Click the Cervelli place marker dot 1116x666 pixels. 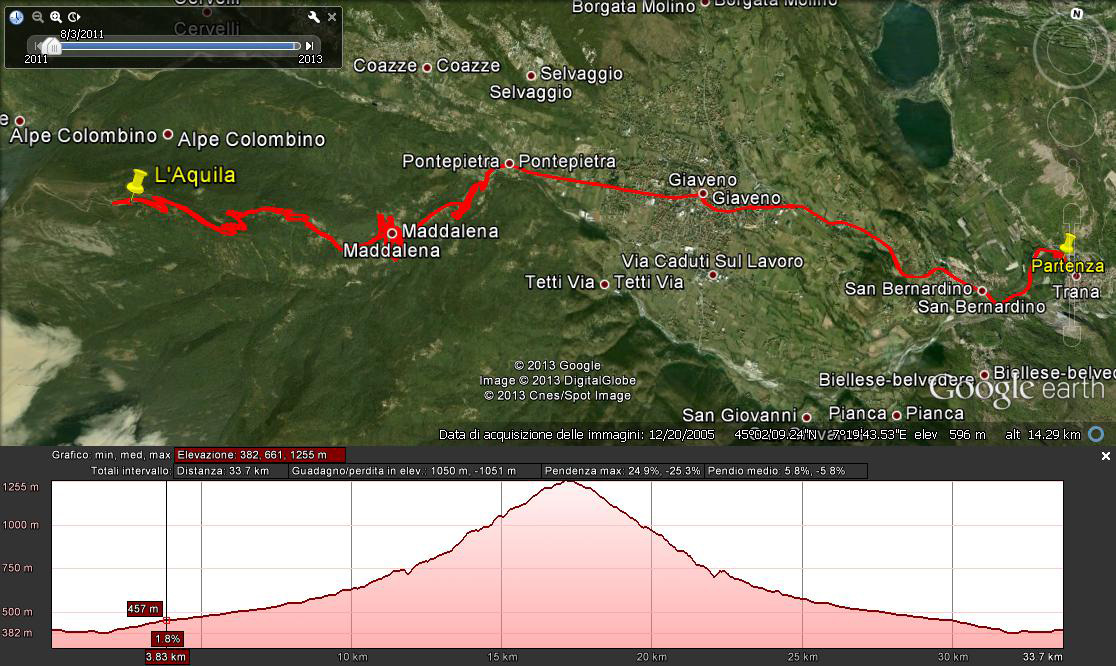[206, 11]
